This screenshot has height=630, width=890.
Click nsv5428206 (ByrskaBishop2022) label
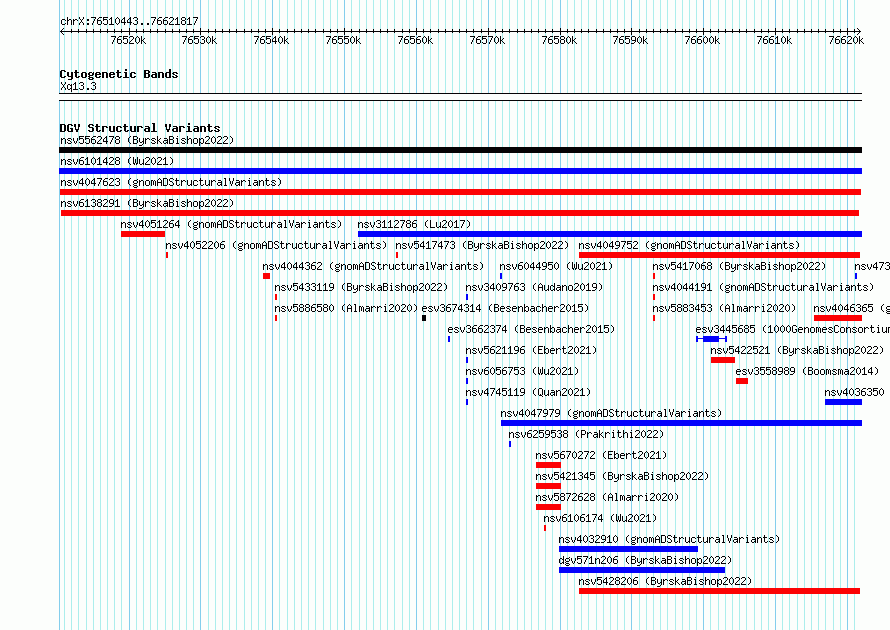click(x=665, y=581)
